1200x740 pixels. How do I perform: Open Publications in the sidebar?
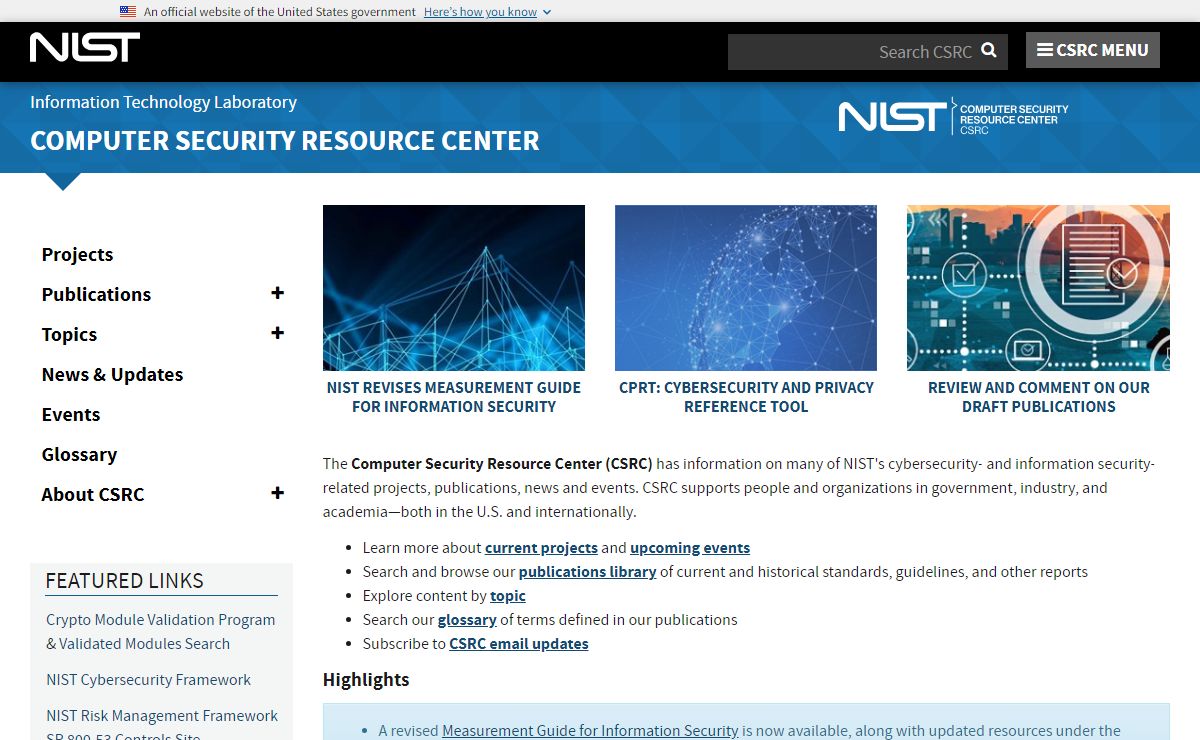tap(96, 295)
